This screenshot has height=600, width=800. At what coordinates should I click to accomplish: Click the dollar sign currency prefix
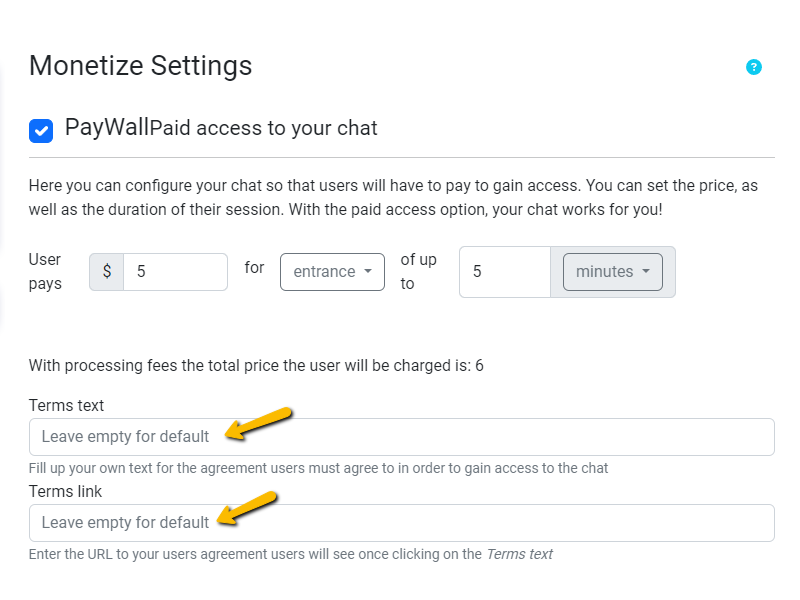point(107,272)
